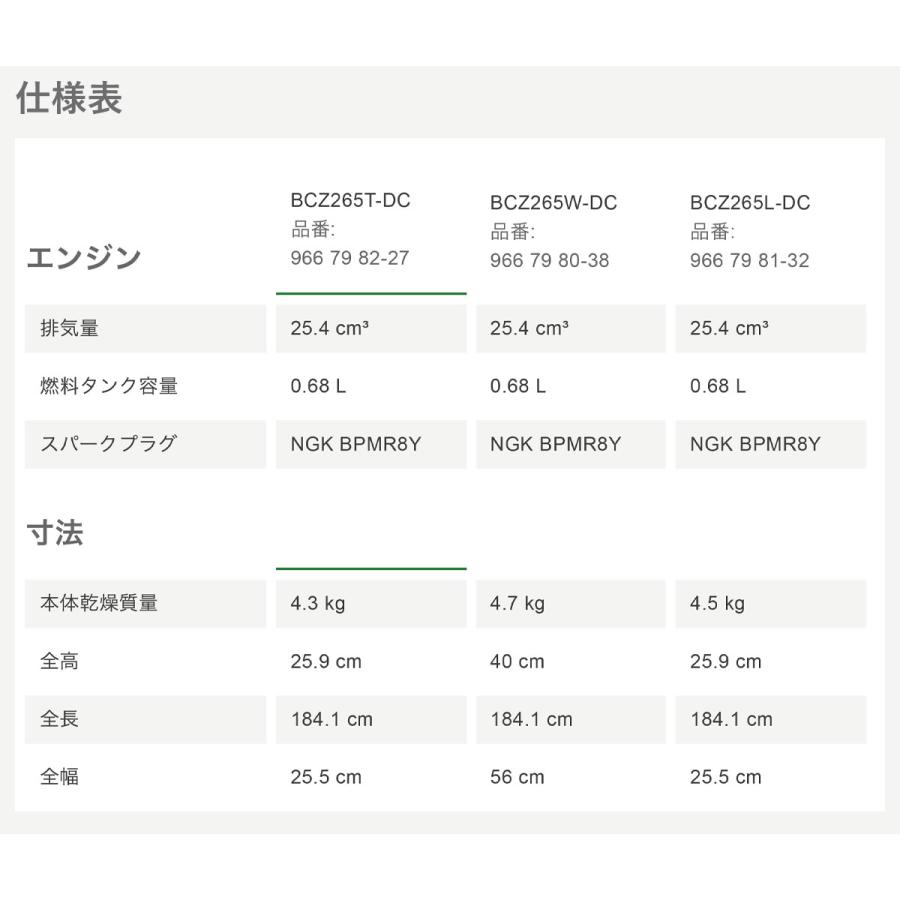The image size is (900, 900).
Task: Click the 寸法 section heading
Action: 55,533
